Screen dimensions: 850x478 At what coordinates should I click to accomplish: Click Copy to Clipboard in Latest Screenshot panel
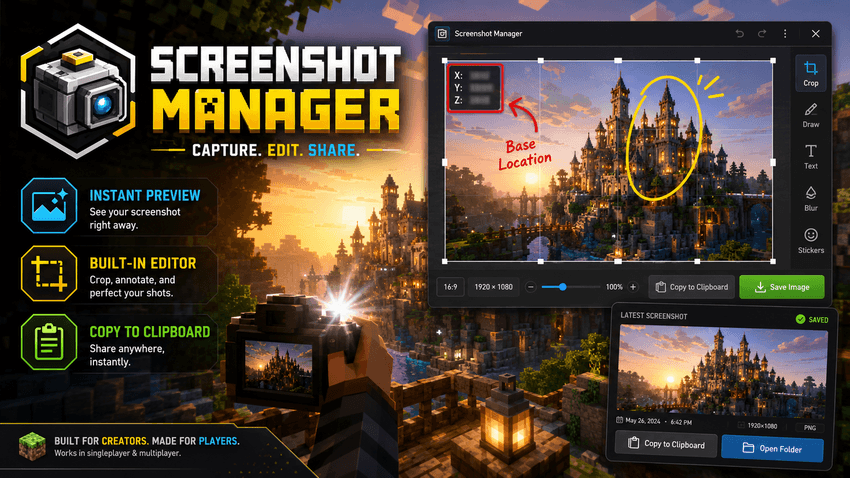[666, 444]
